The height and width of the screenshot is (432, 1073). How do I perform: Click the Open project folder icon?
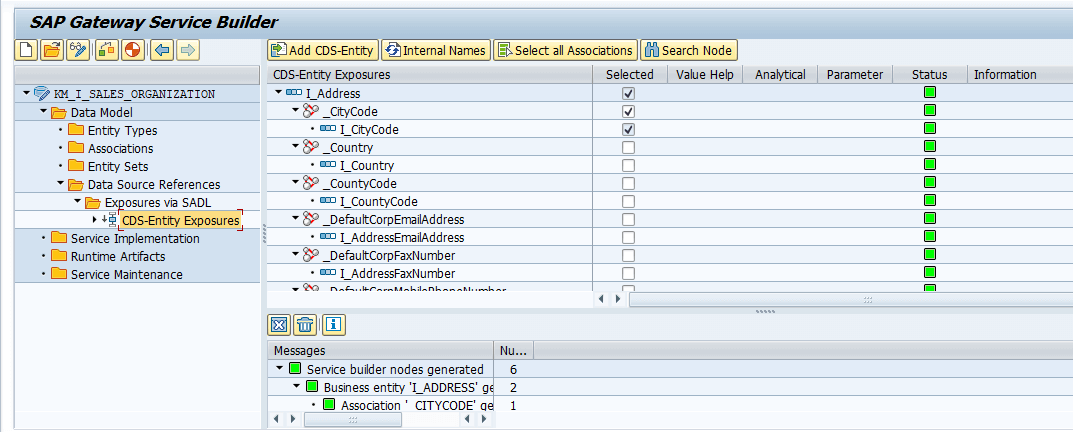click(52, 50)
